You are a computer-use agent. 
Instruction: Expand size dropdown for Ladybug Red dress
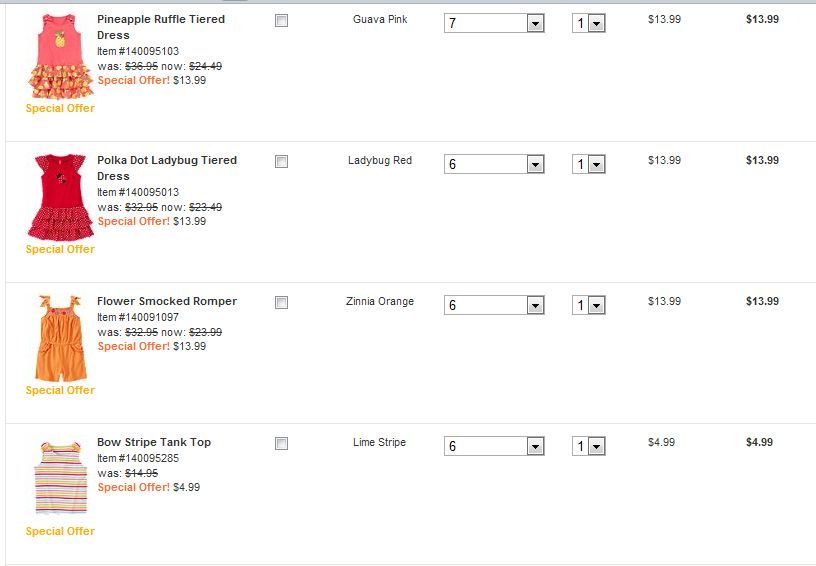click(493, 164)
